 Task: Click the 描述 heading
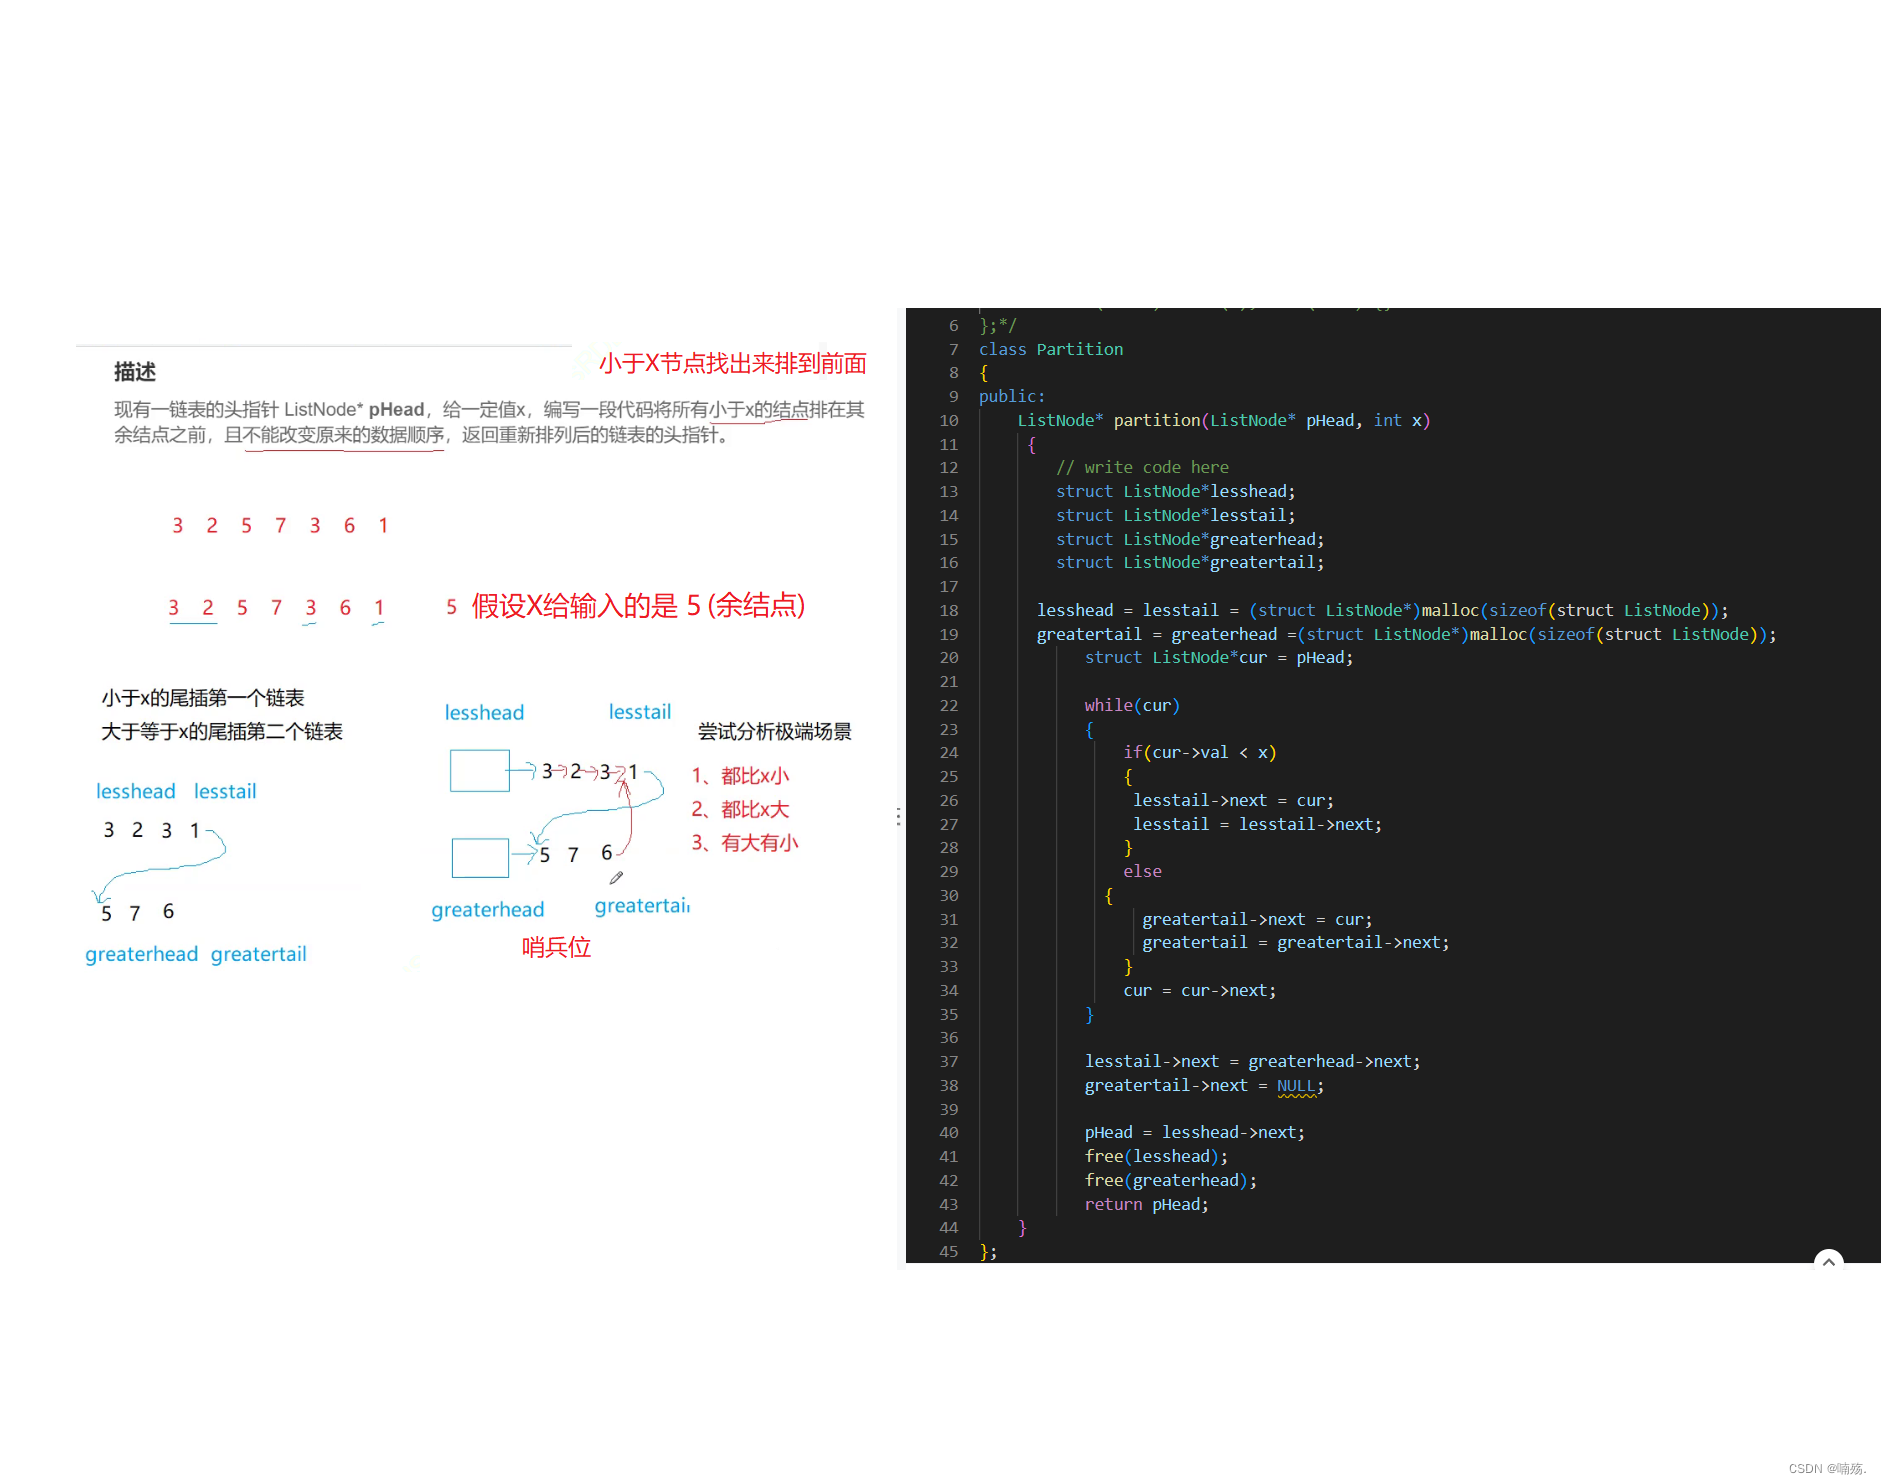click(x=135, y=372)
